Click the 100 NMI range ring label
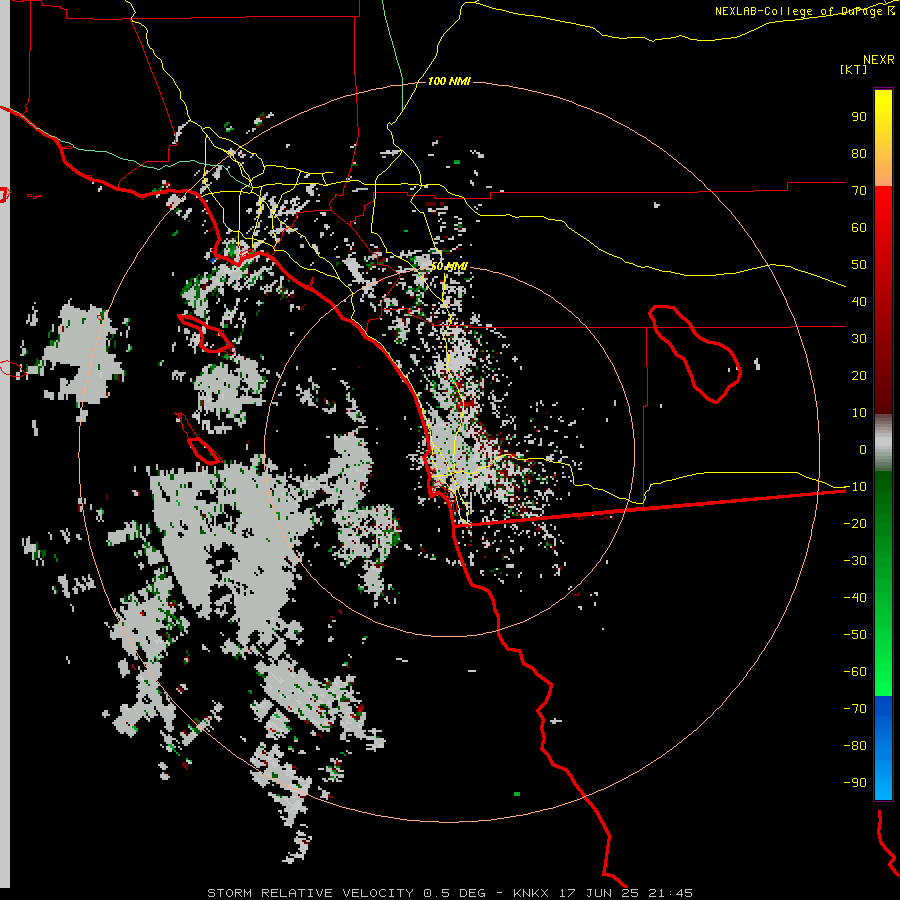The width and height of the screenshot is (900, 900). (449, 81)
